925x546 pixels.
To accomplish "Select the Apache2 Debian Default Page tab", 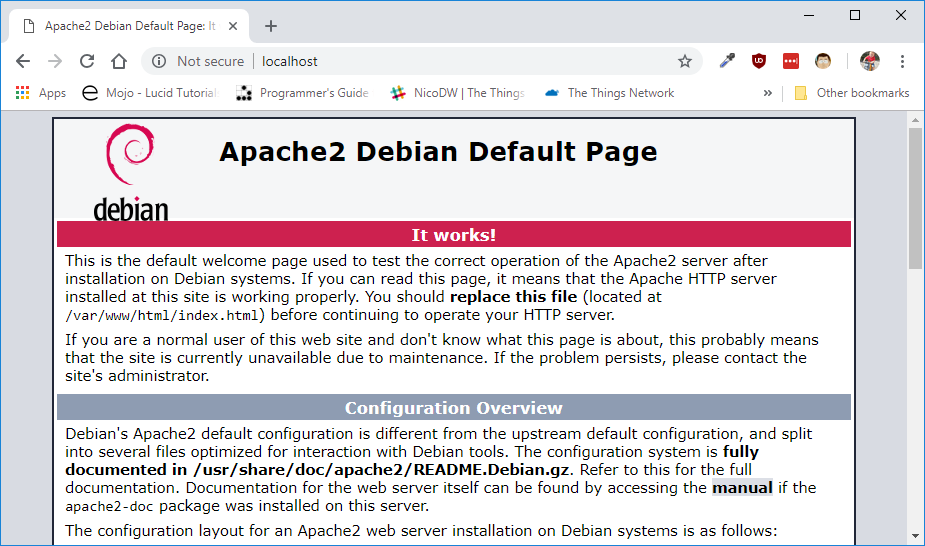I will coord(130,26).
